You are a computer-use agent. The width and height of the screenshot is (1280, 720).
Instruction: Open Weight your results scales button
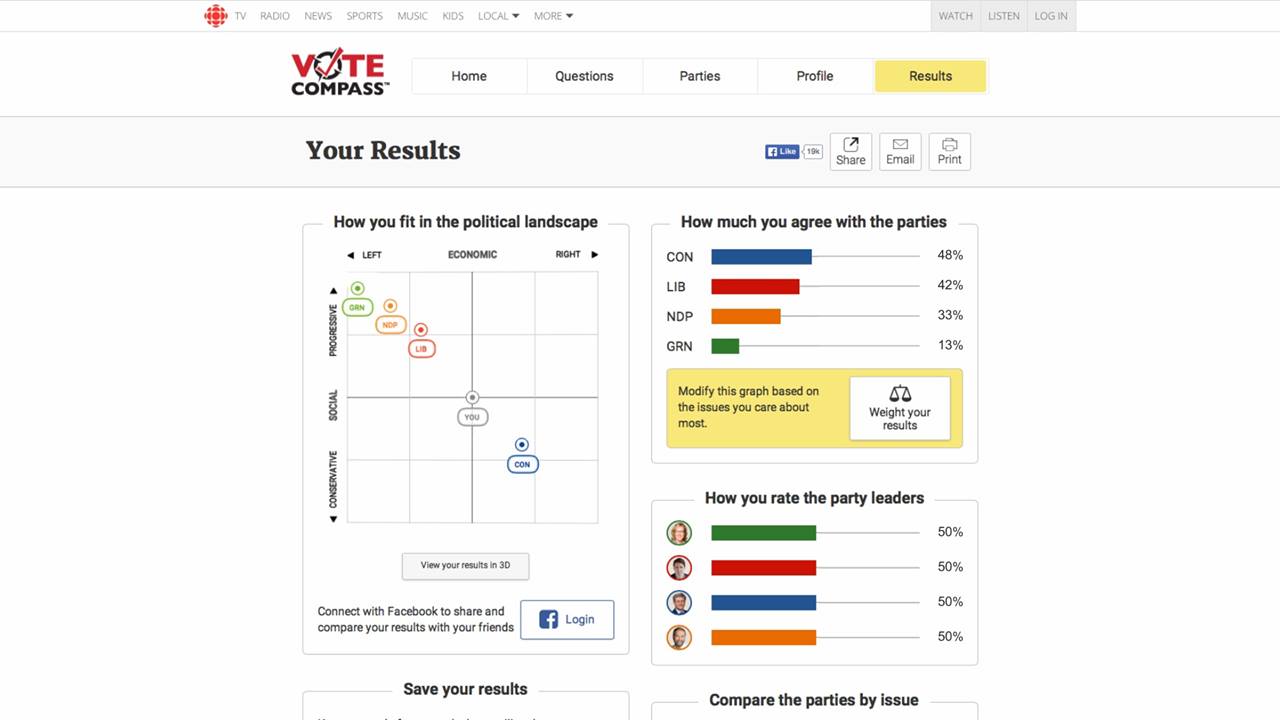pos(900,408)
